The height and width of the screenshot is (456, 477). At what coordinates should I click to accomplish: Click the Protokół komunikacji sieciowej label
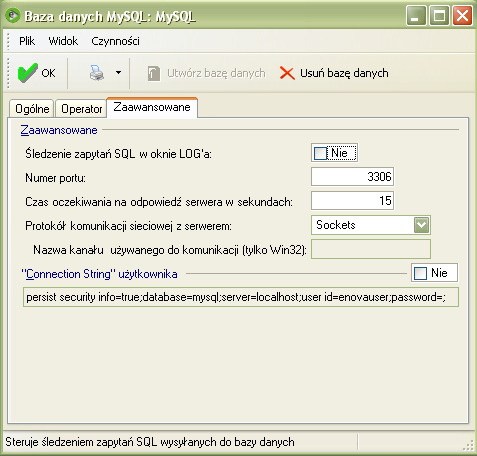(128, 226)
